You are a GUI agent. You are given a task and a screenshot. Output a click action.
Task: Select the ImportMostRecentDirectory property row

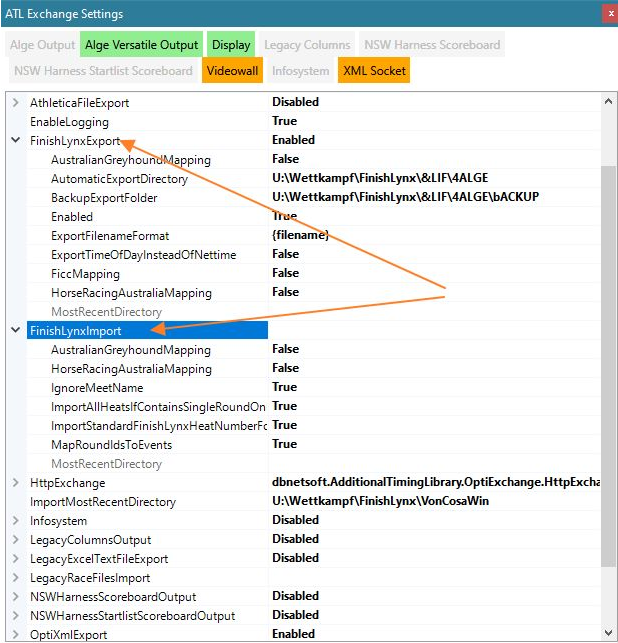[104, 502]
